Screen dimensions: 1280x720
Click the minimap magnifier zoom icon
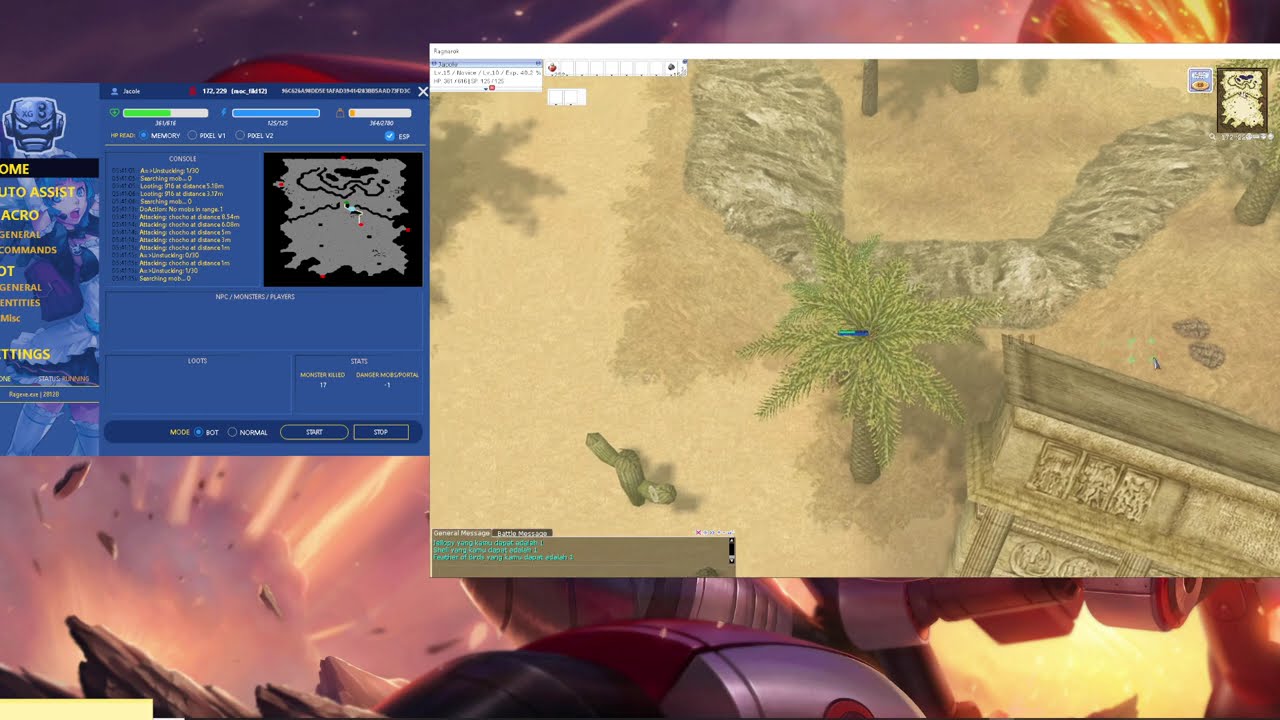click(x=1213, y=137)
